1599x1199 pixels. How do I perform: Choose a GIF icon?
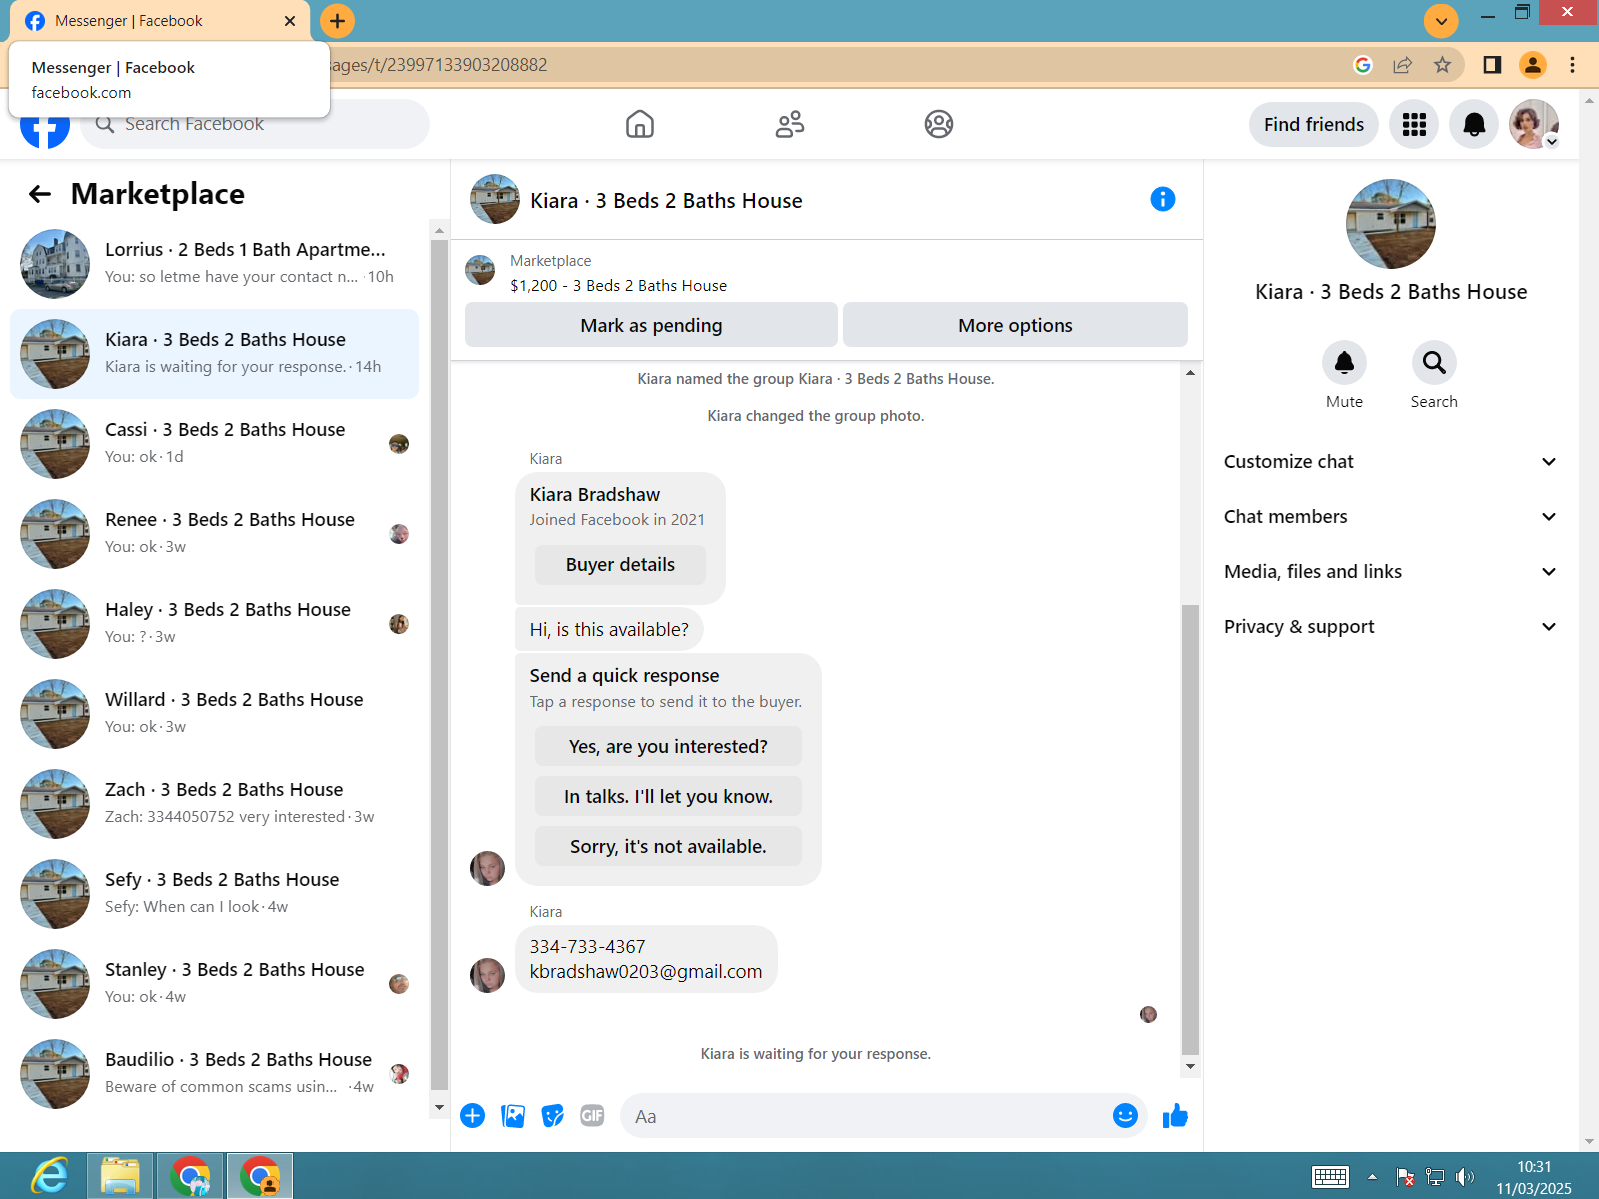[x=592, y=1116]
